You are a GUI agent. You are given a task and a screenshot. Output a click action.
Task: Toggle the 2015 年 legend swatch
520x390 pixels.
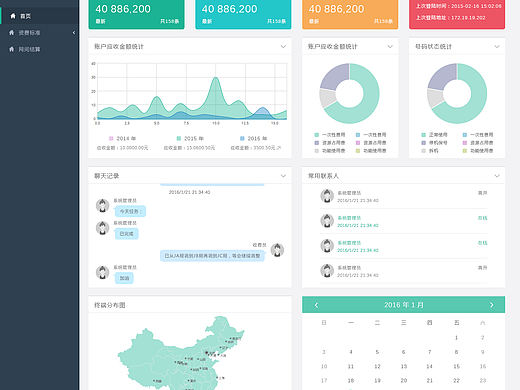179,138
